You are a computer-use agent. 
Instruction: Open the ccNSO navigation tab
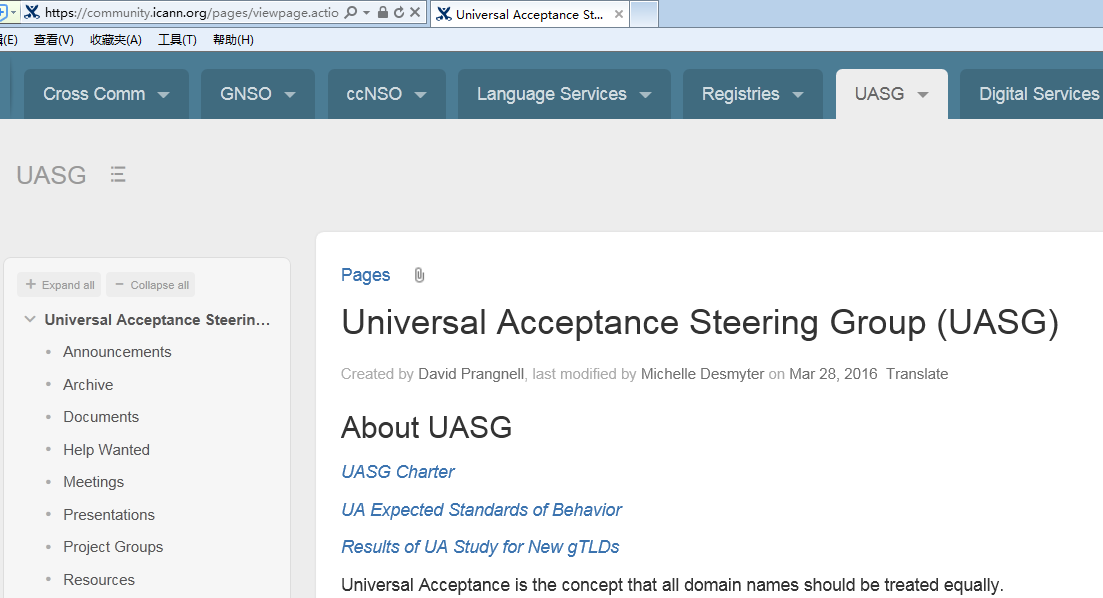click(386, 94)
